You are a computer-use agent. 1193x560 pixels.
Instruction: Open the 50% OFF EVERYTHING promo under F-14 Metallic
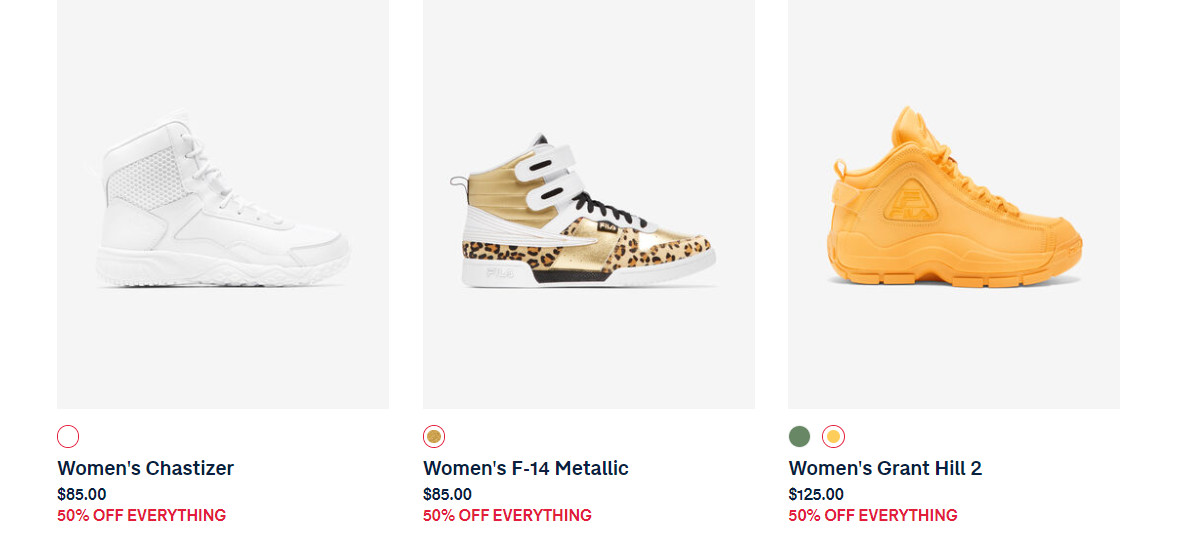(x=507, y=516)
